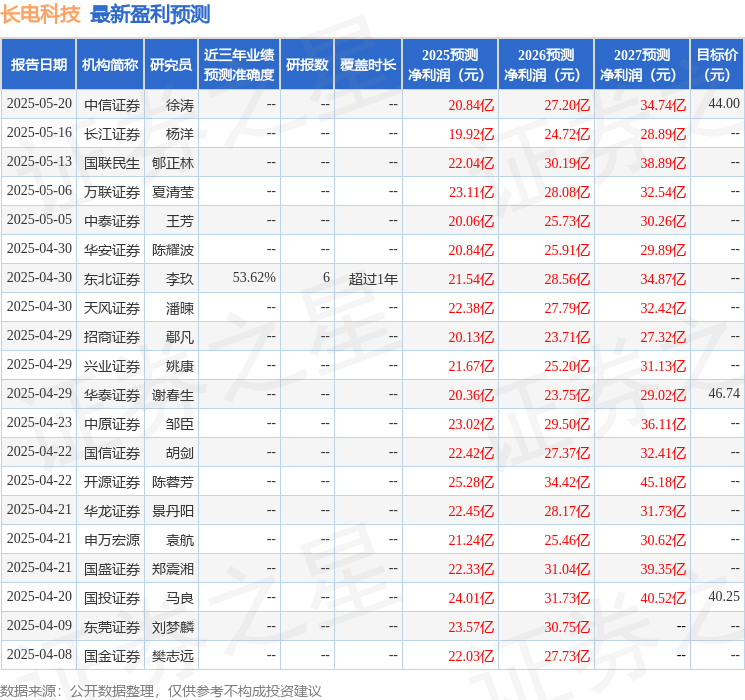Click analyst name 景丹阳
Screen dimensions: 745x700
click(x=173, y=511)
